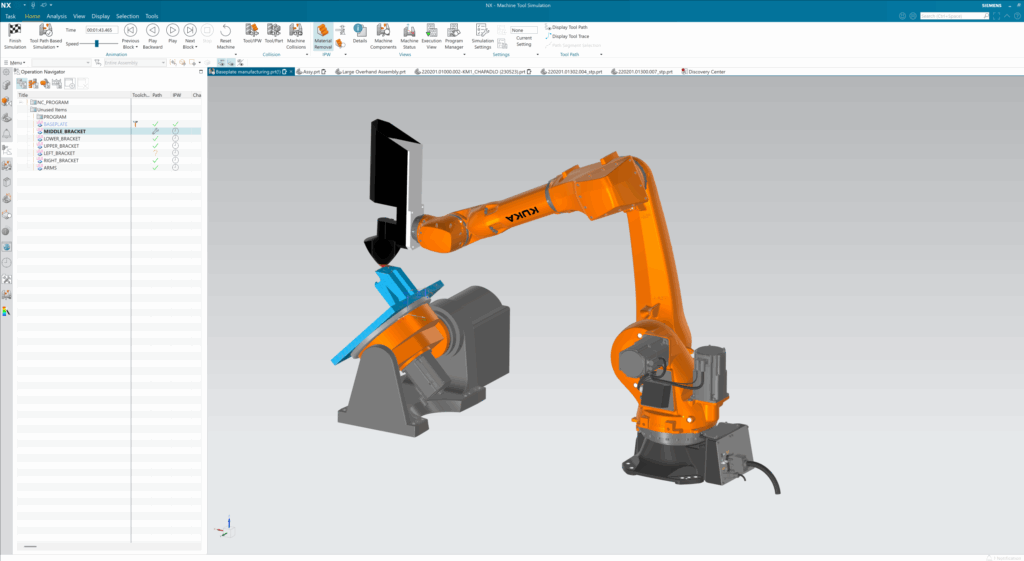Open the View ribbon tab
Image resolution: width=1024 pixels, height=561 pixels.
79,16
